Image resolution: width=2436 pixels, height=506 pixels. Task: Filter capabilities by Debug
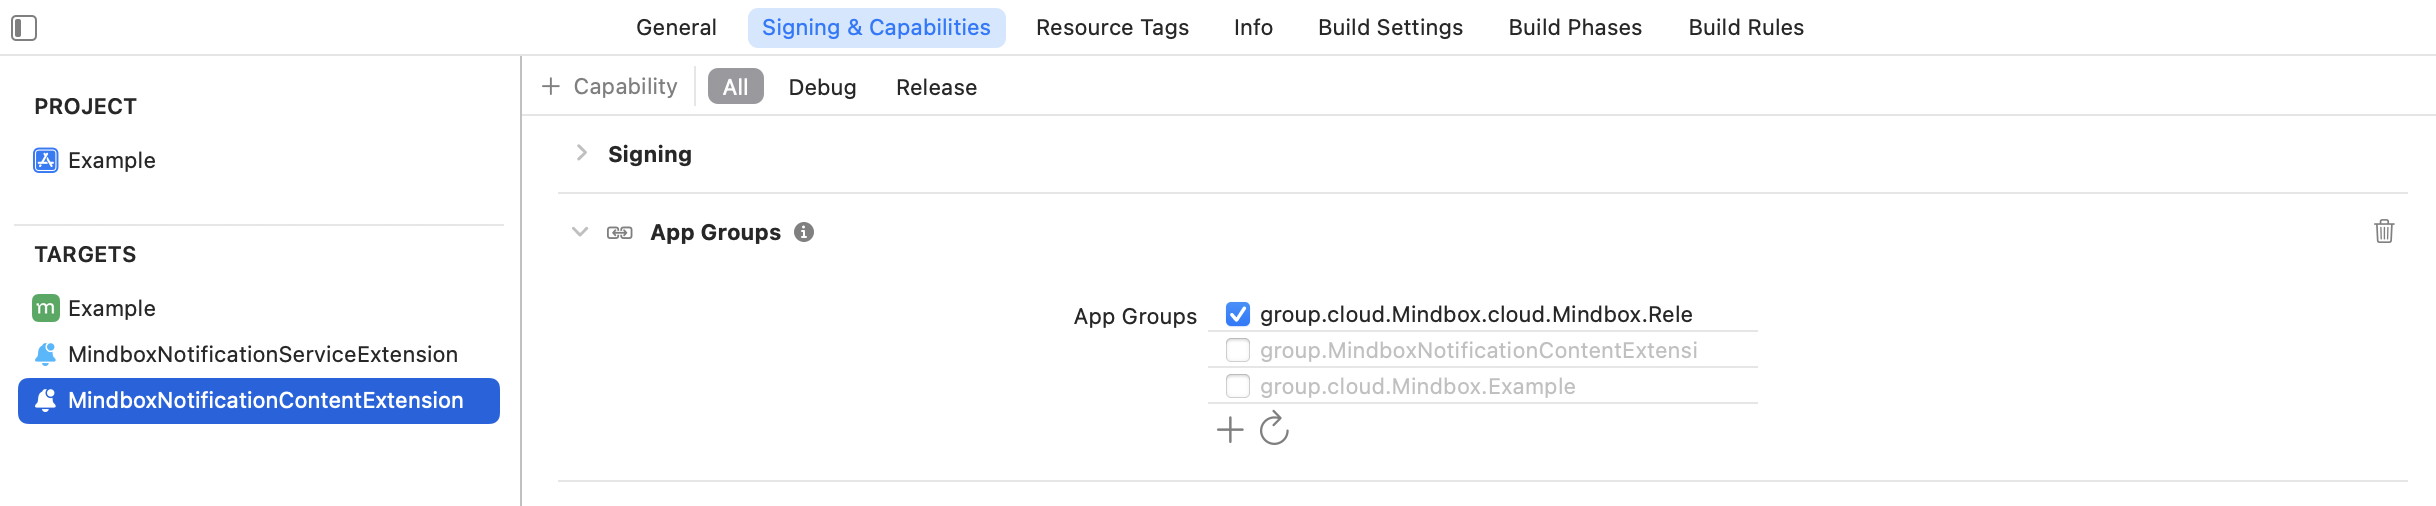(822, 87)
